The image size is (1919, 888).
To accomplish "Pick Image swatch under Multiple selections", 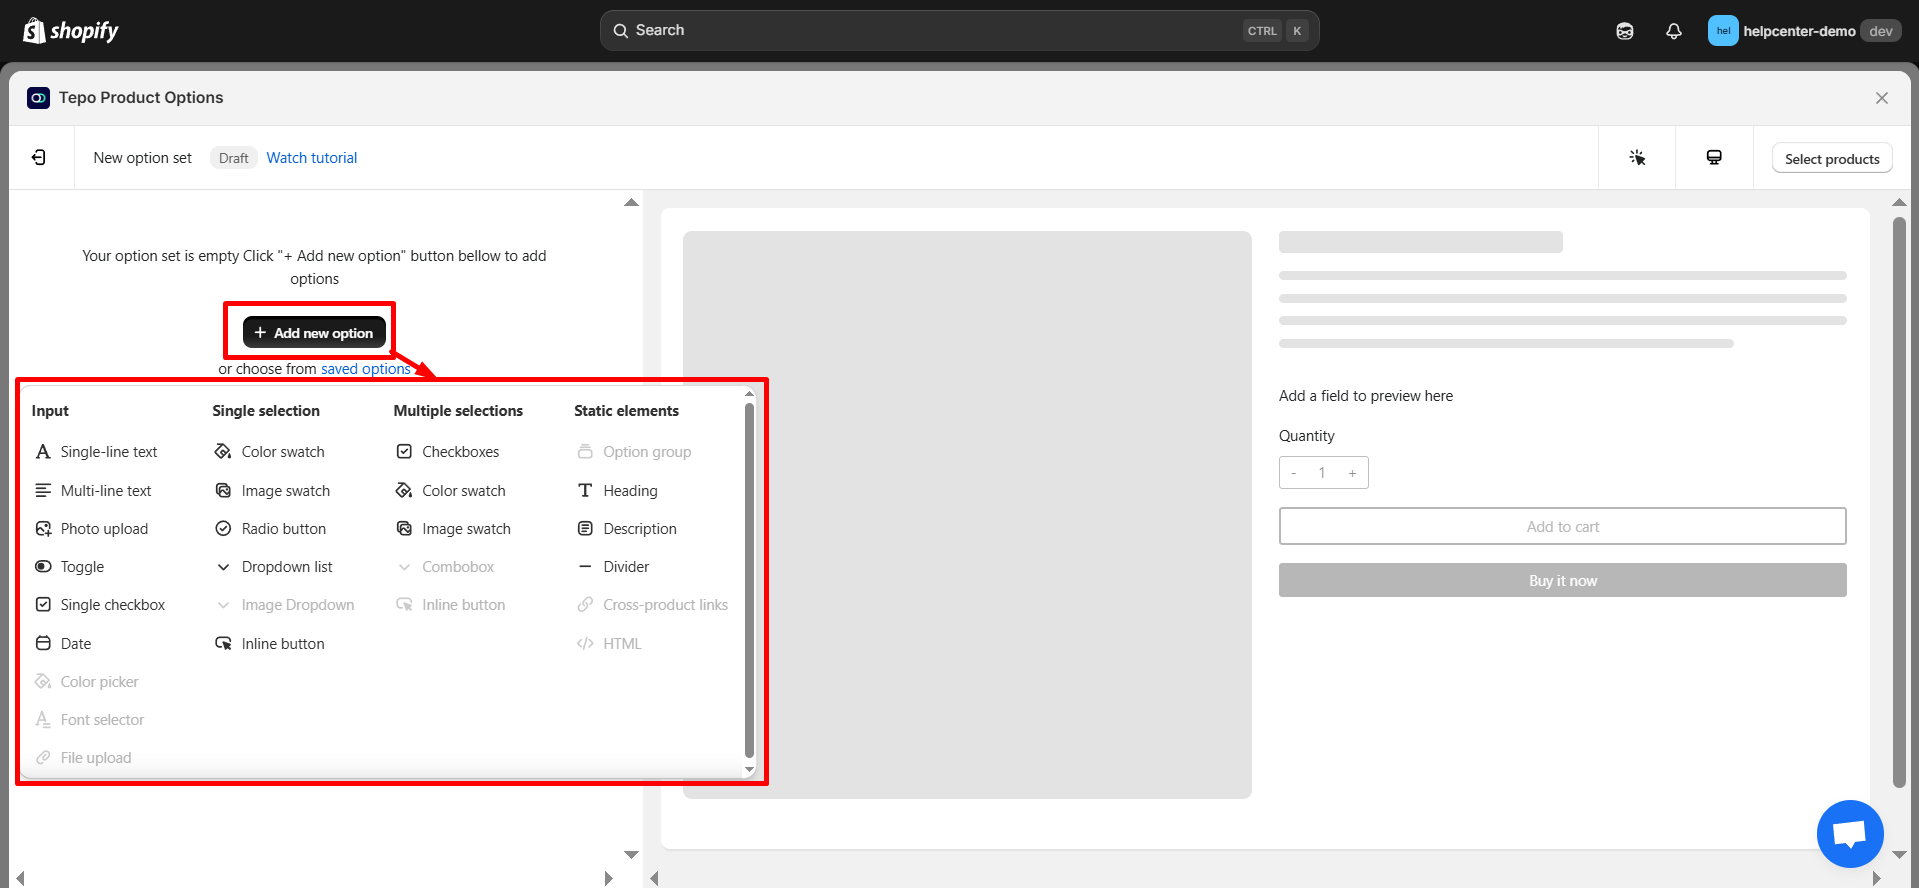I will (453, 529).
